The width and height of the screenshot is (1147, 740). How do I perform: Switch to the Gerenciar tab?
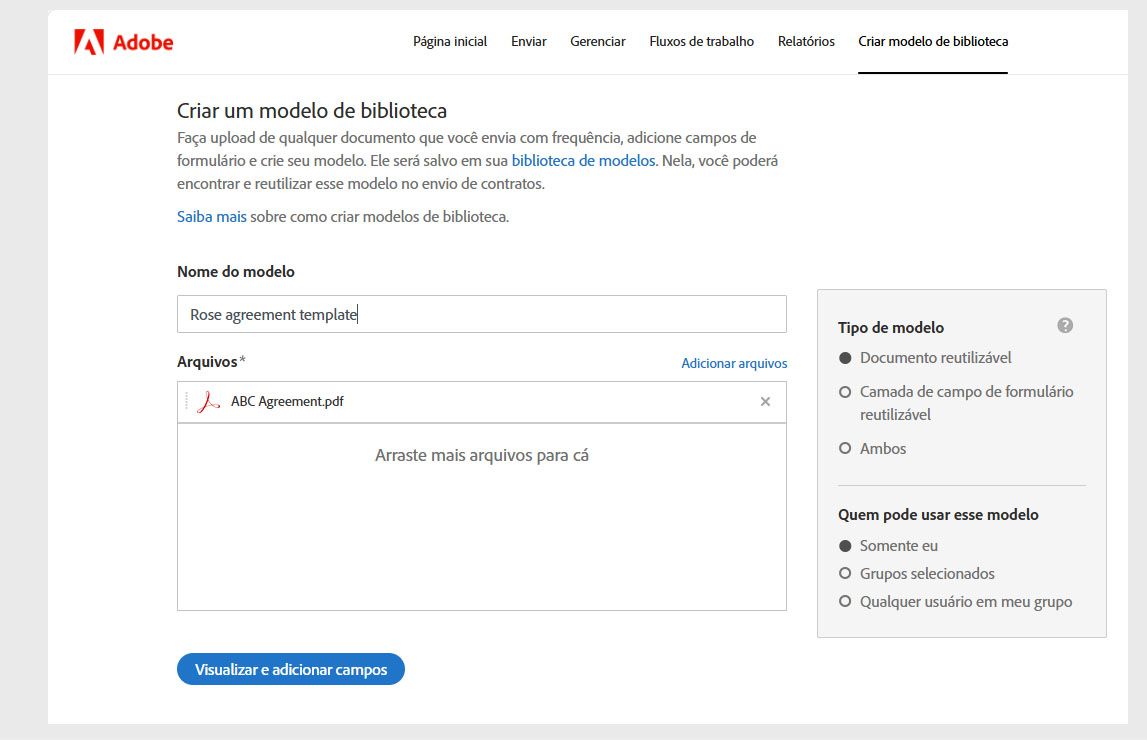click(x=597, y=41)
